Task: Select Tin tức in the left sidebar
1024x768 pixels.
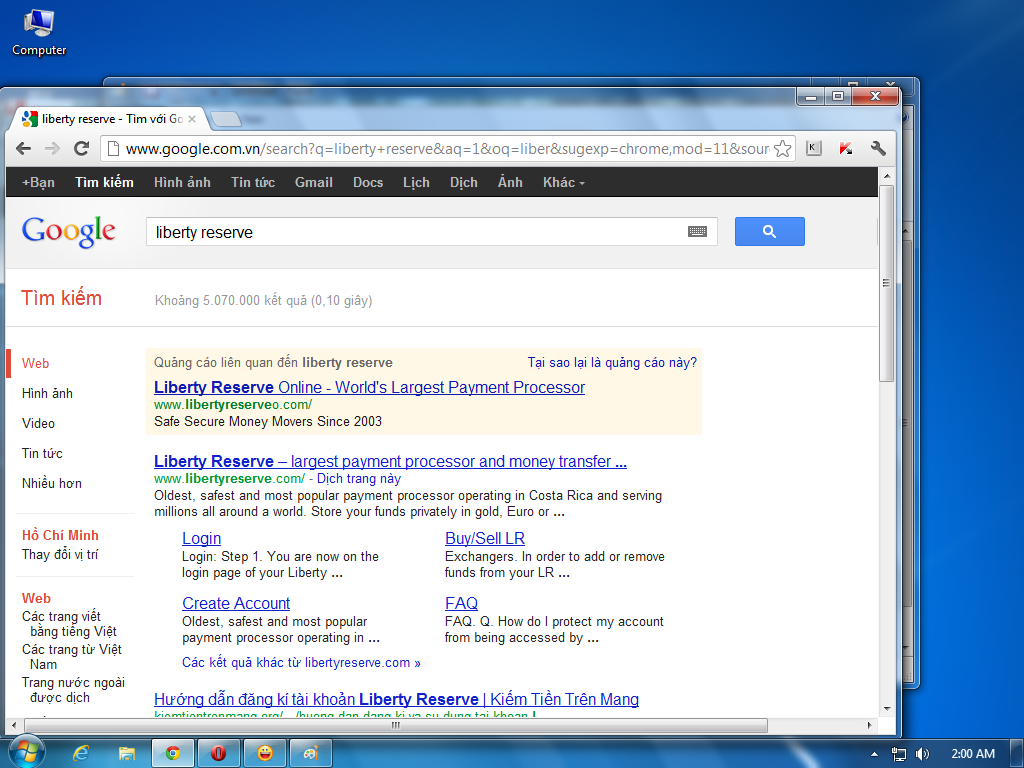Action: 42,453
